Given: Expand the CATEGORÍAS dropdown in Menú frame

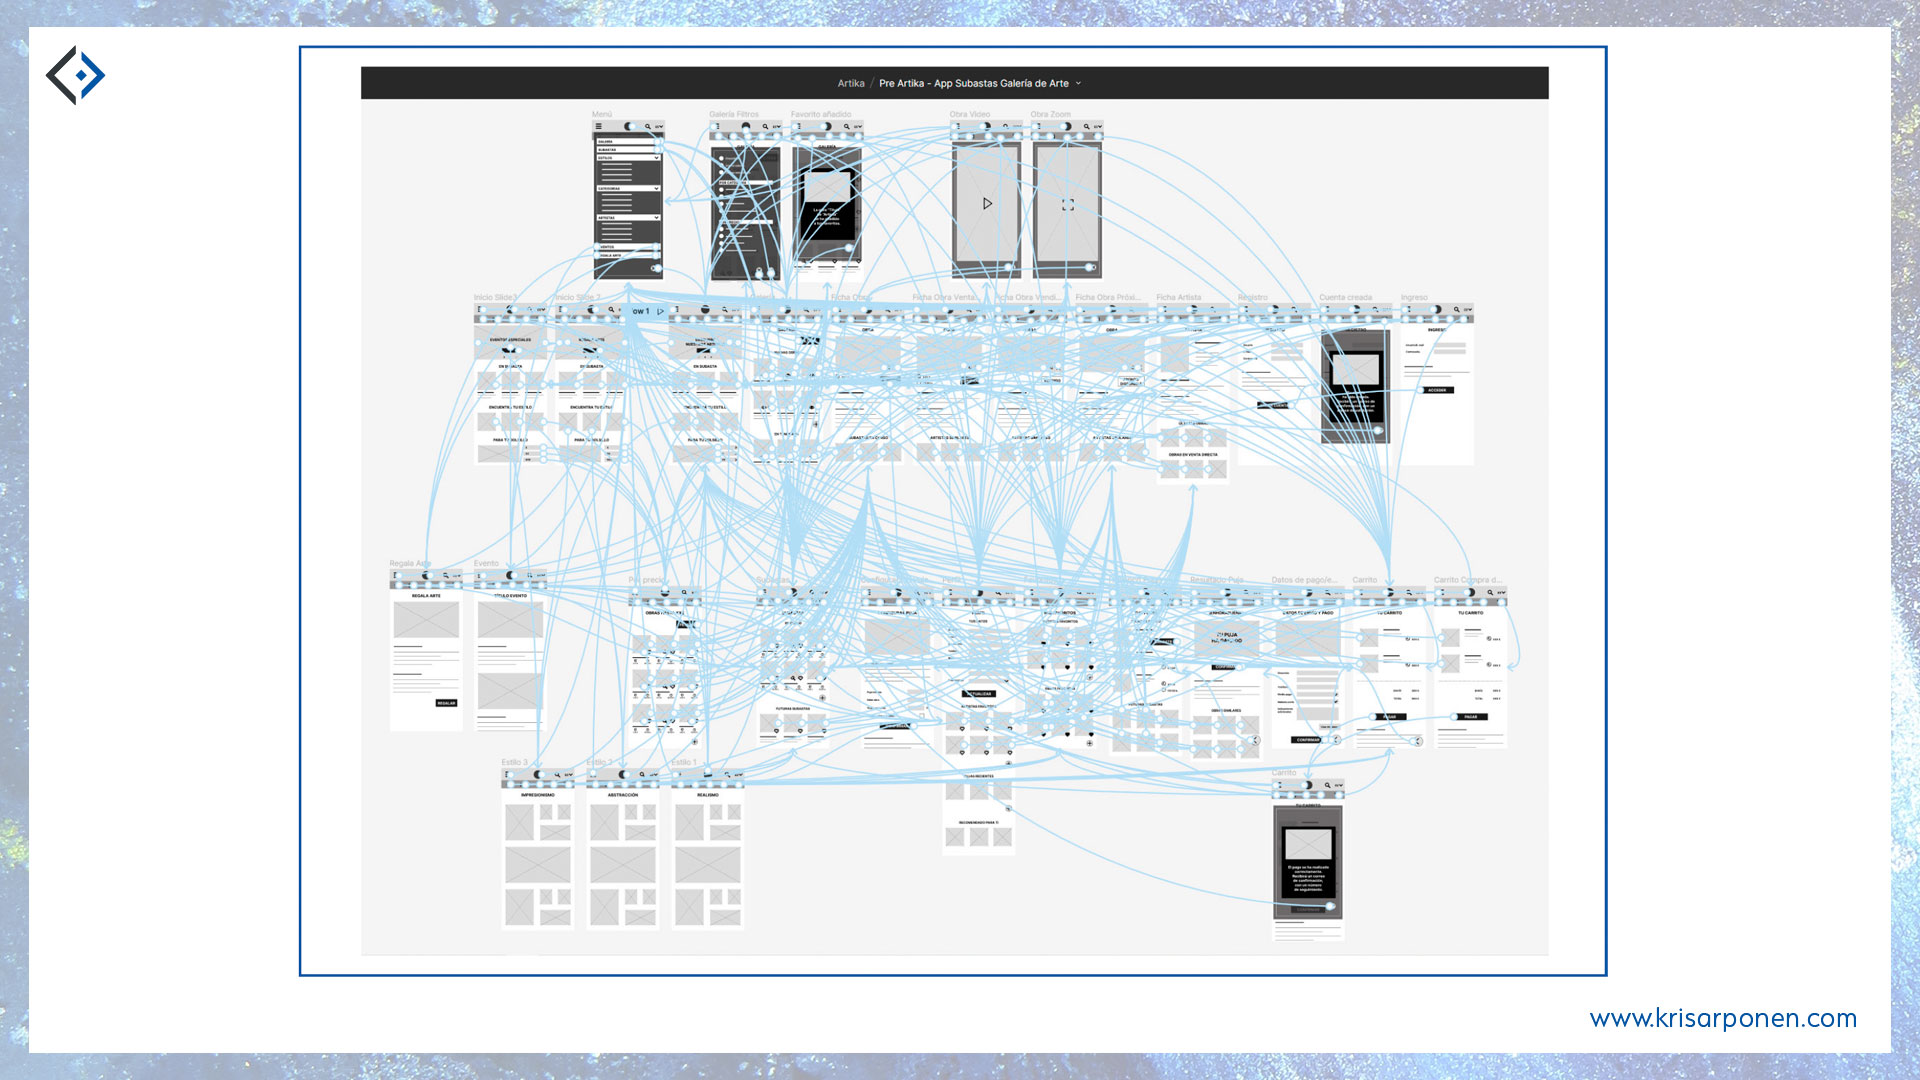Looking at the screenshot, I should coord(656,188).
